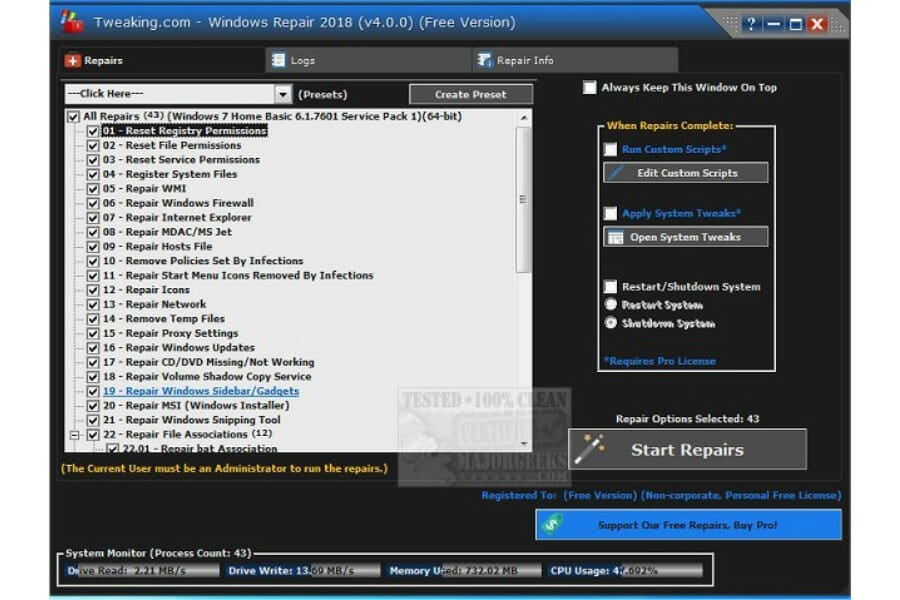
Task: Open the help via the question mark icon
Action: (750, 22)
